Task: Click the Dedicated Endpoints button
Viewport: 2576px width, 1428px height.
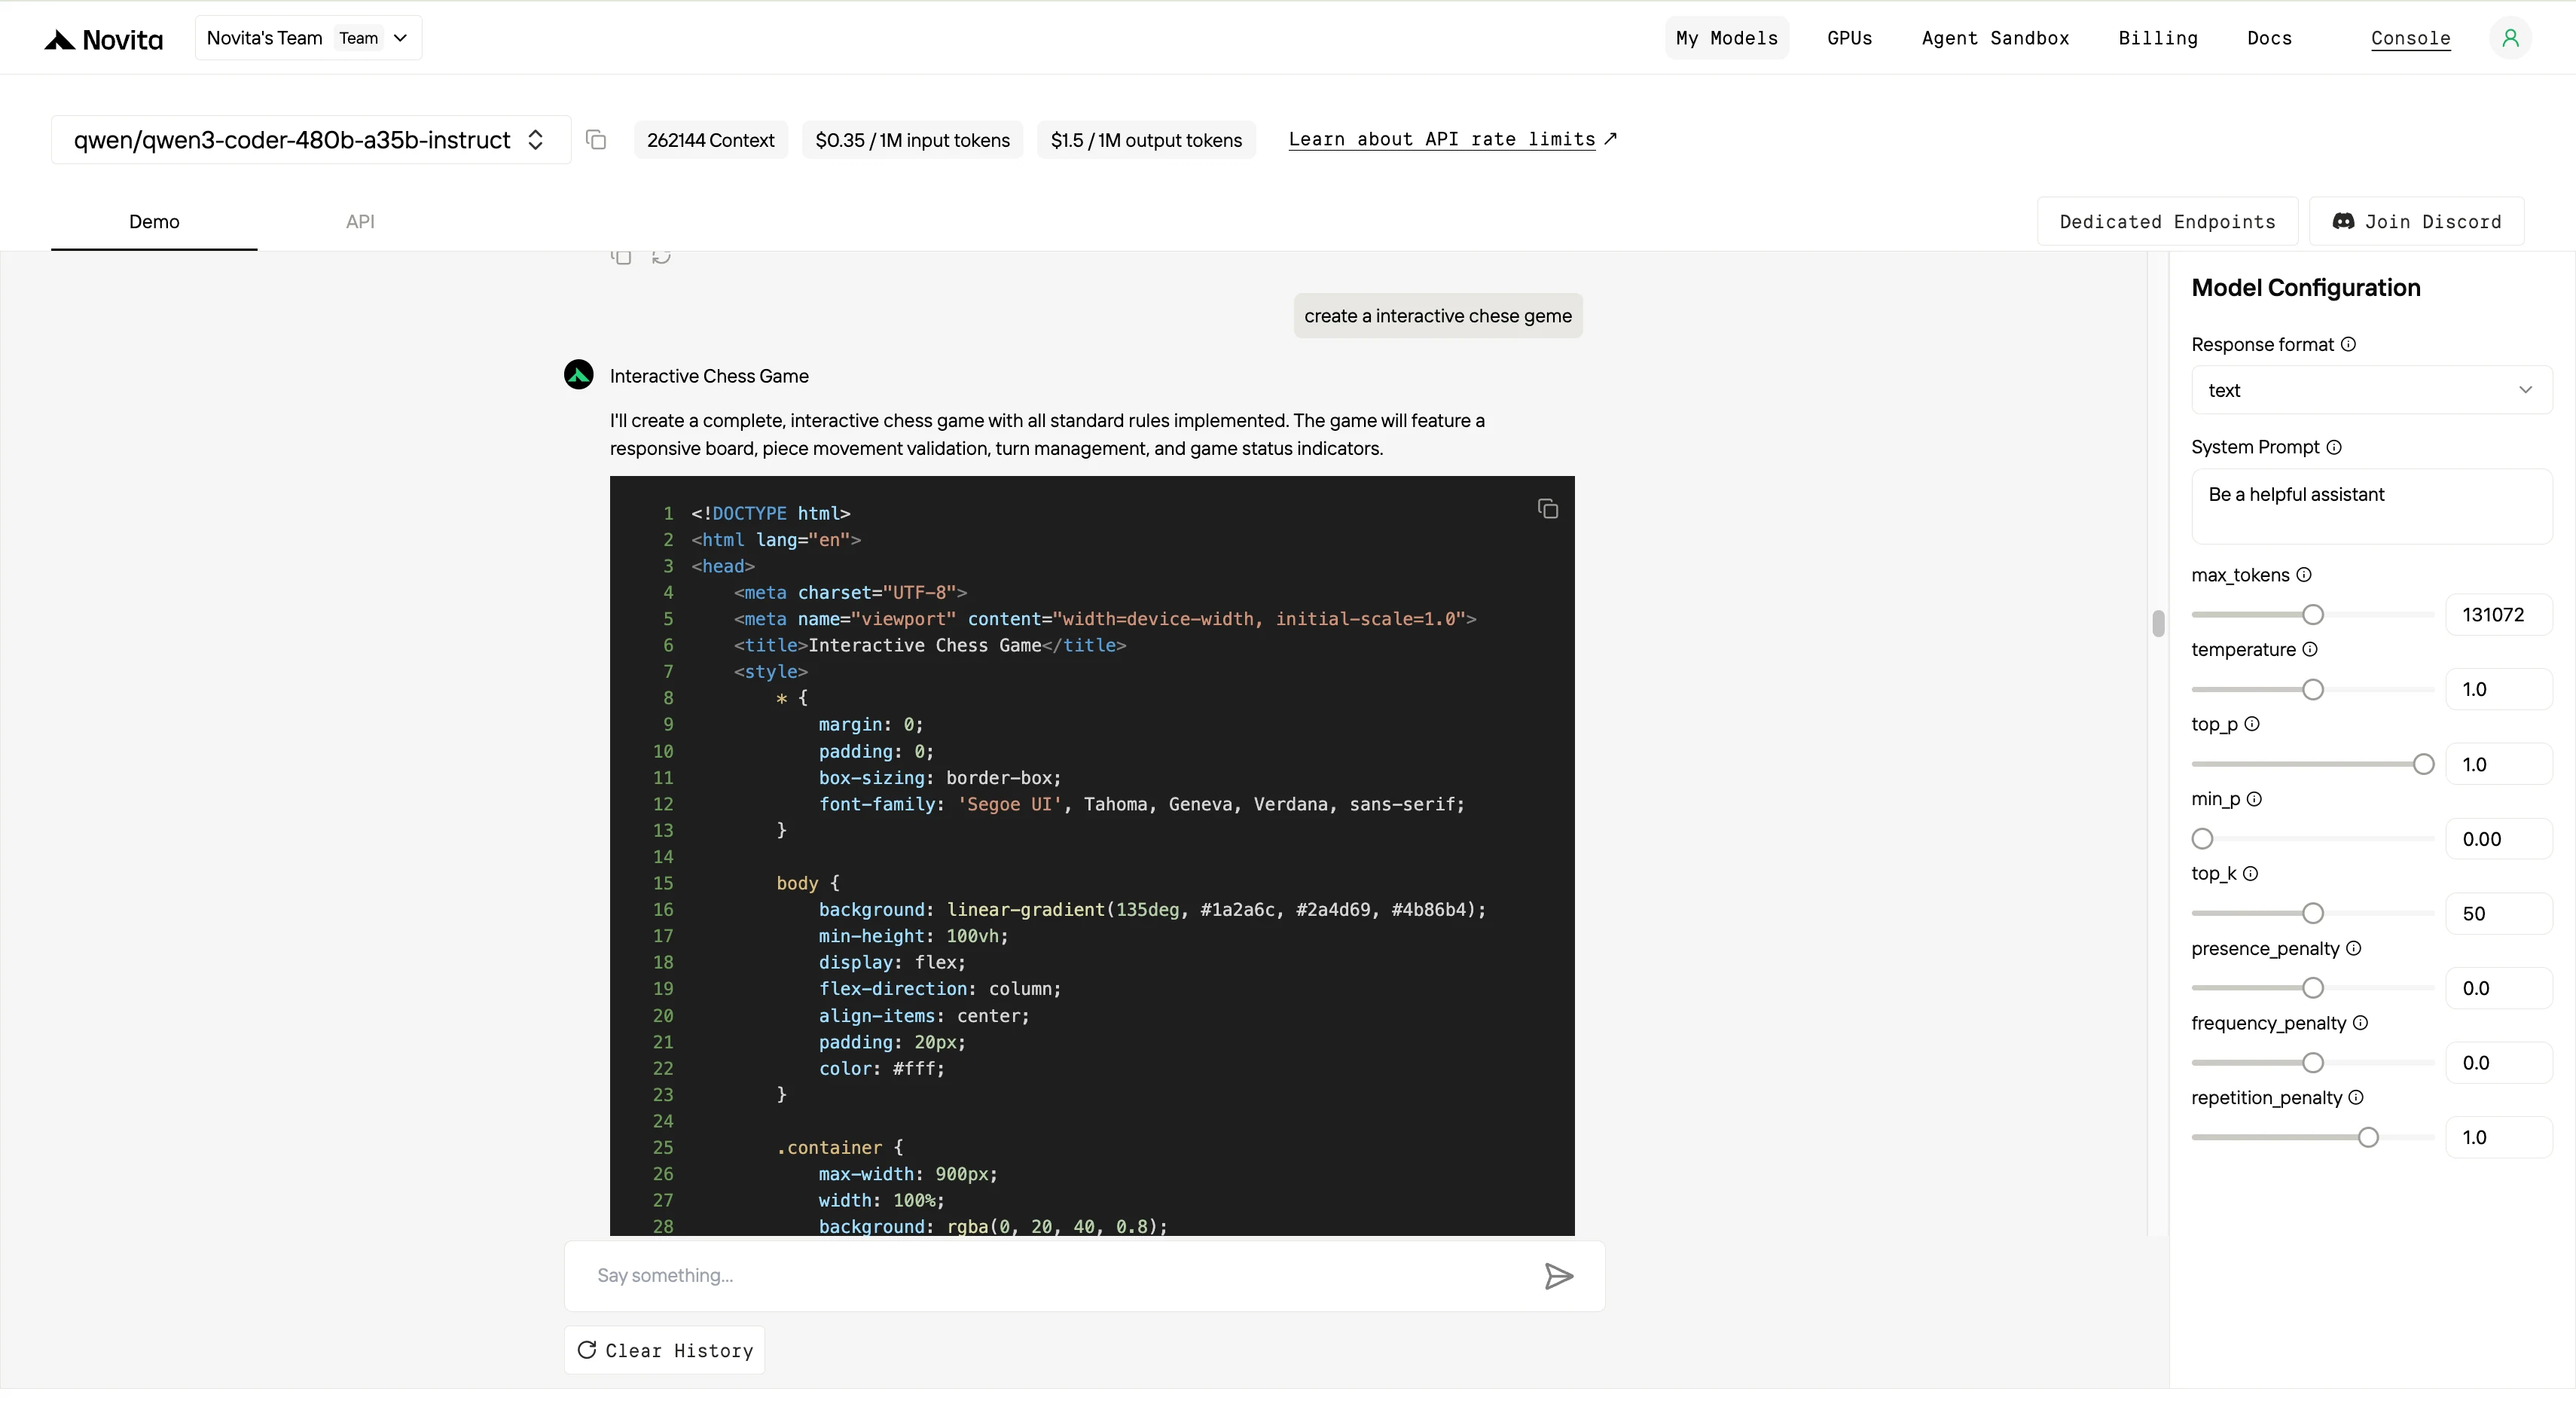Action: click(2167, 222)
